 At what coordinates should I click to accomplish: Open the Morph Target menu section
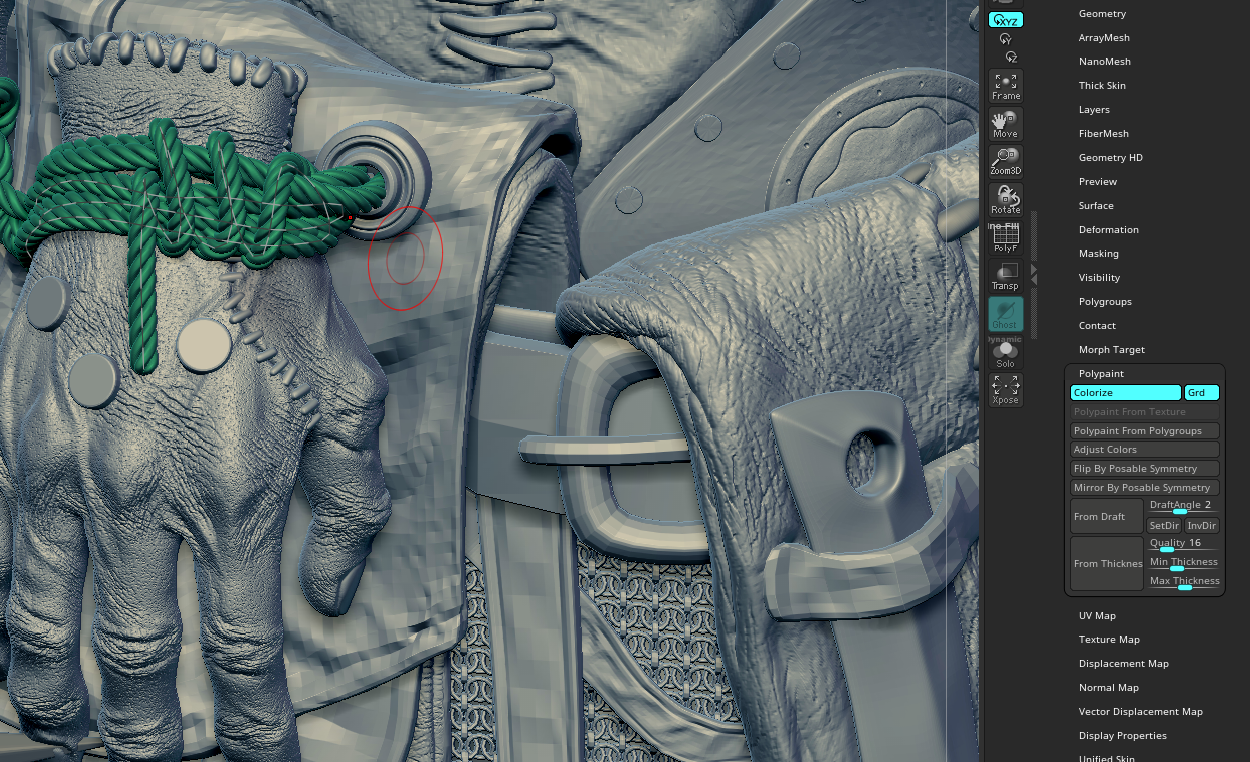coord(1112,350)
